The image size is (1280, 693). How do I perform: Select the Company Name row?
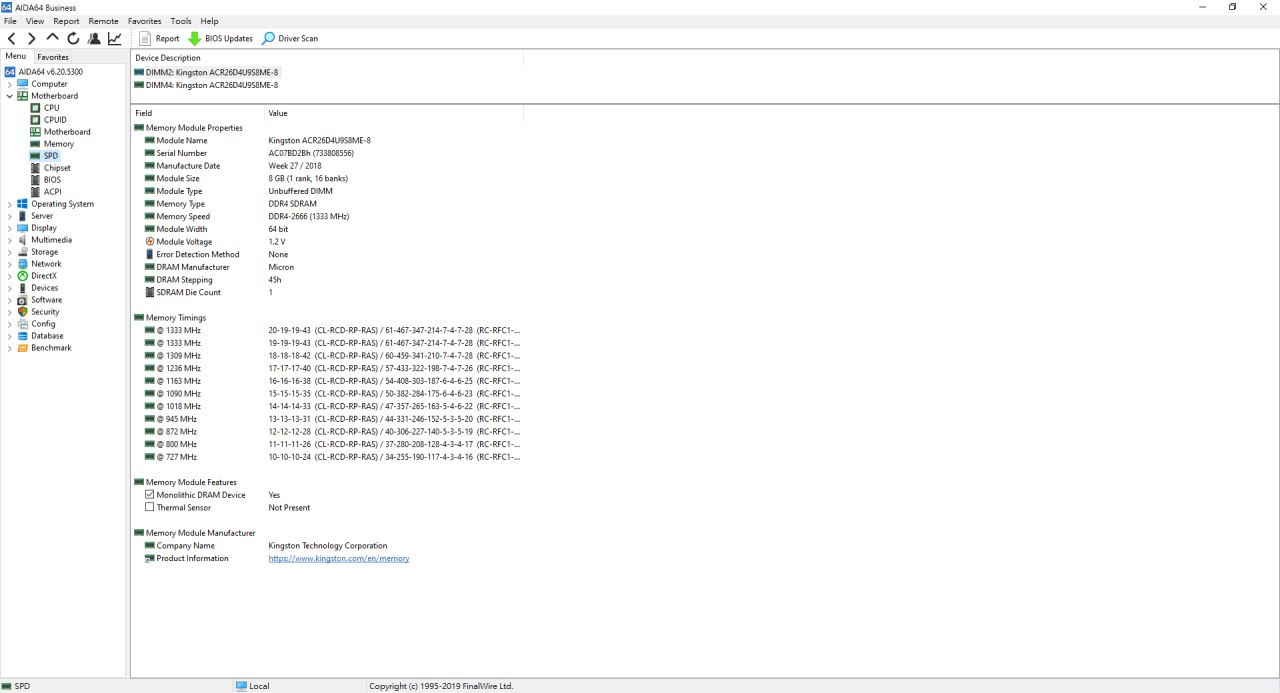(328, 546)
